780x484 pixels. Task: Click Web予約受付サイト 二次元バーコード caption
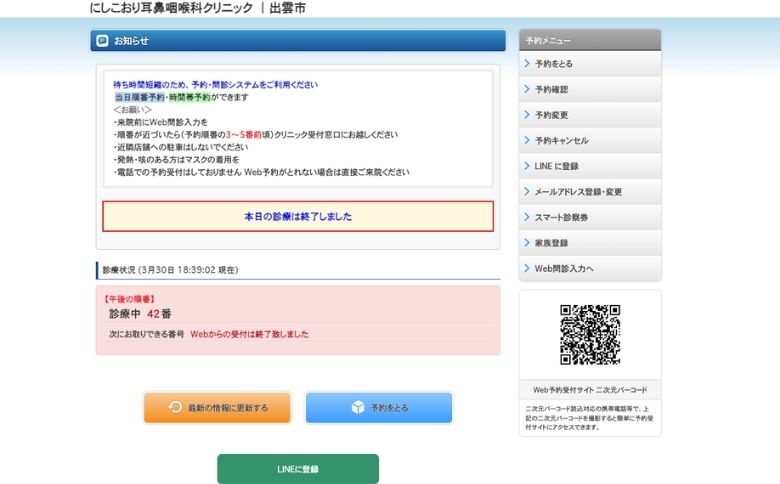(590, 390)
